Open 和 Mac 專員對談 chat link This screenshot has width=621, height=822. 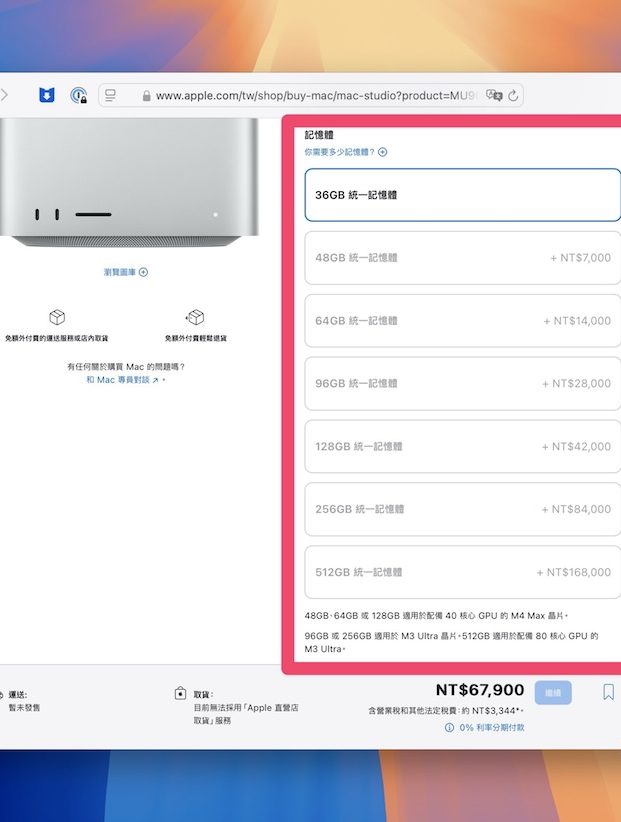(123, 380)
